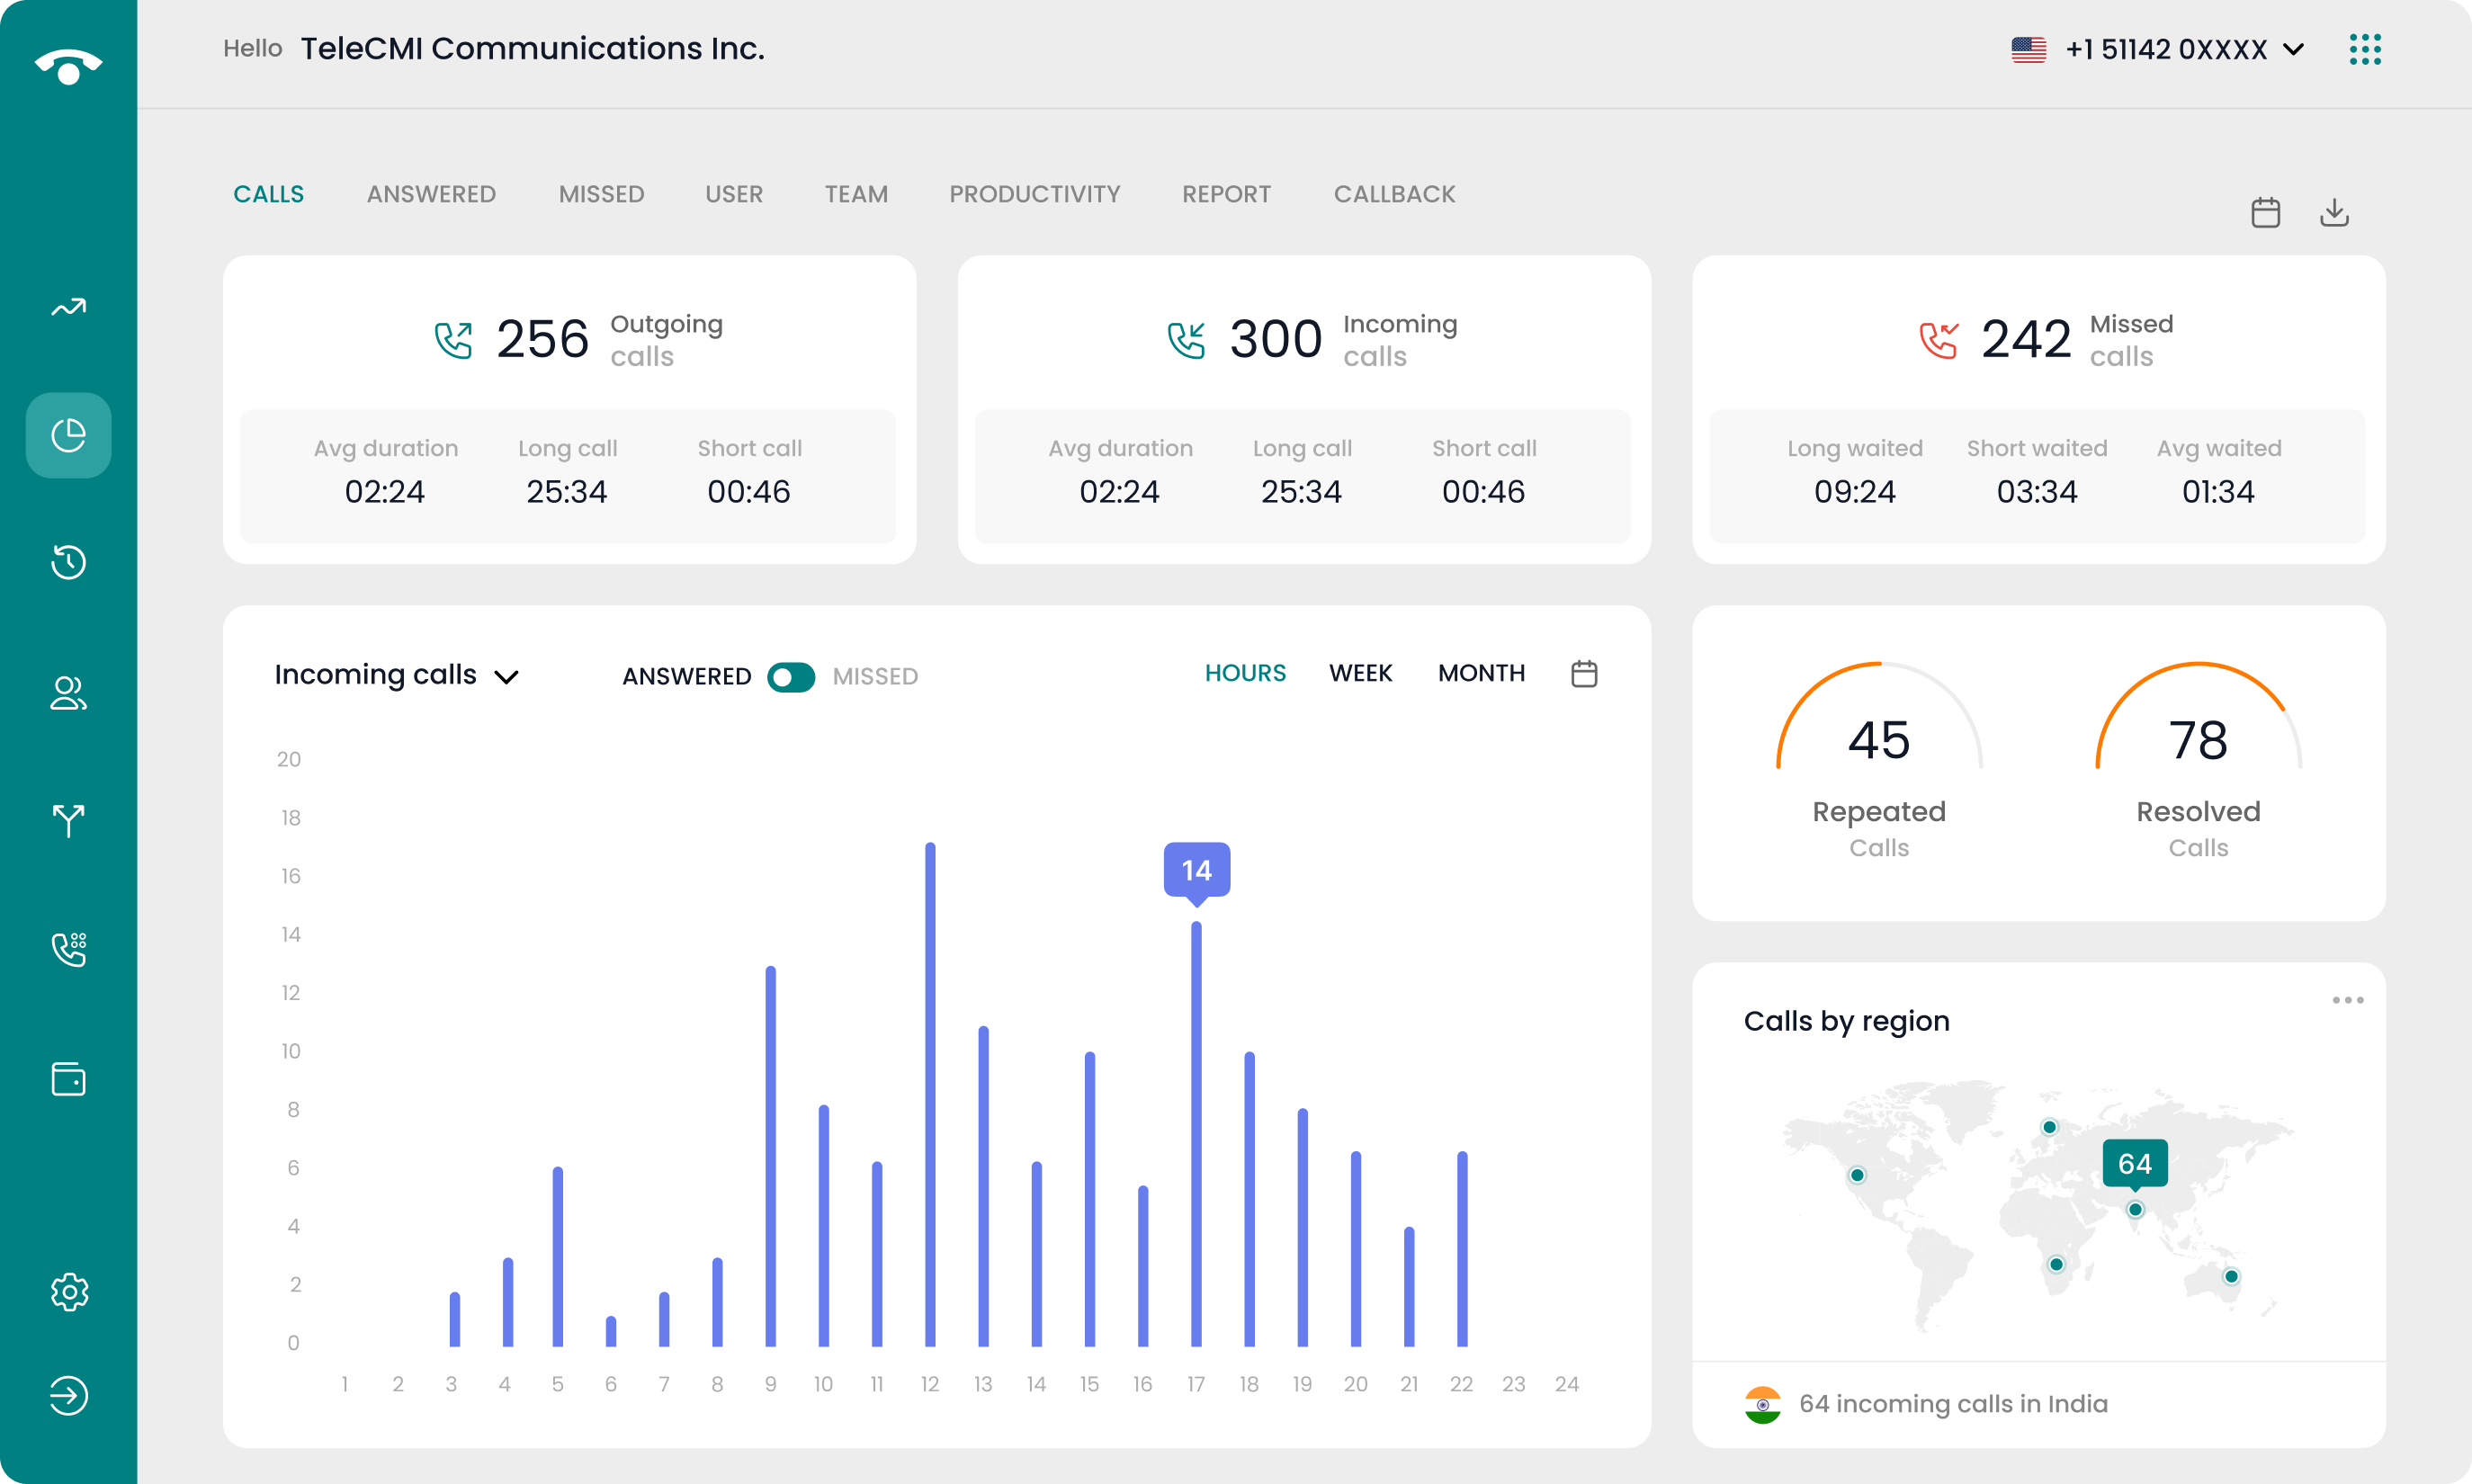Switch to the CALLS tab

[269, 194]
